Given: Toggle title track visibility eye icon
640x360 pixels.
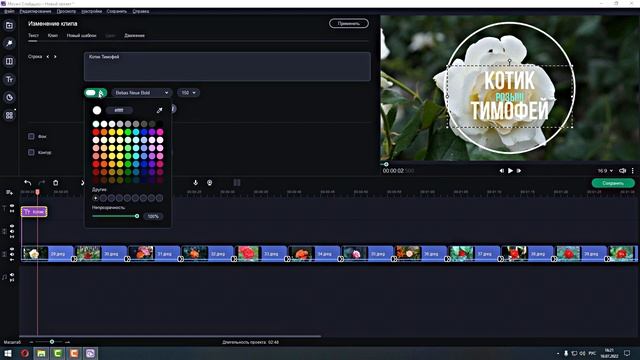Looking at the screenshot, I should click(12, 206).
